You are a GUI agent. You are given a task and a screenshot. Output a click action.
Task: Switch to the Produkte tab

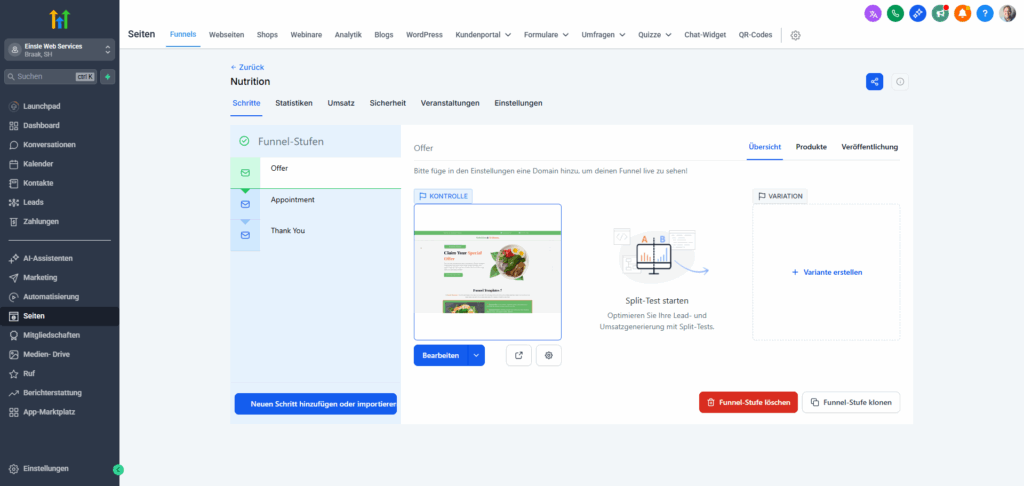coord(811,147)
